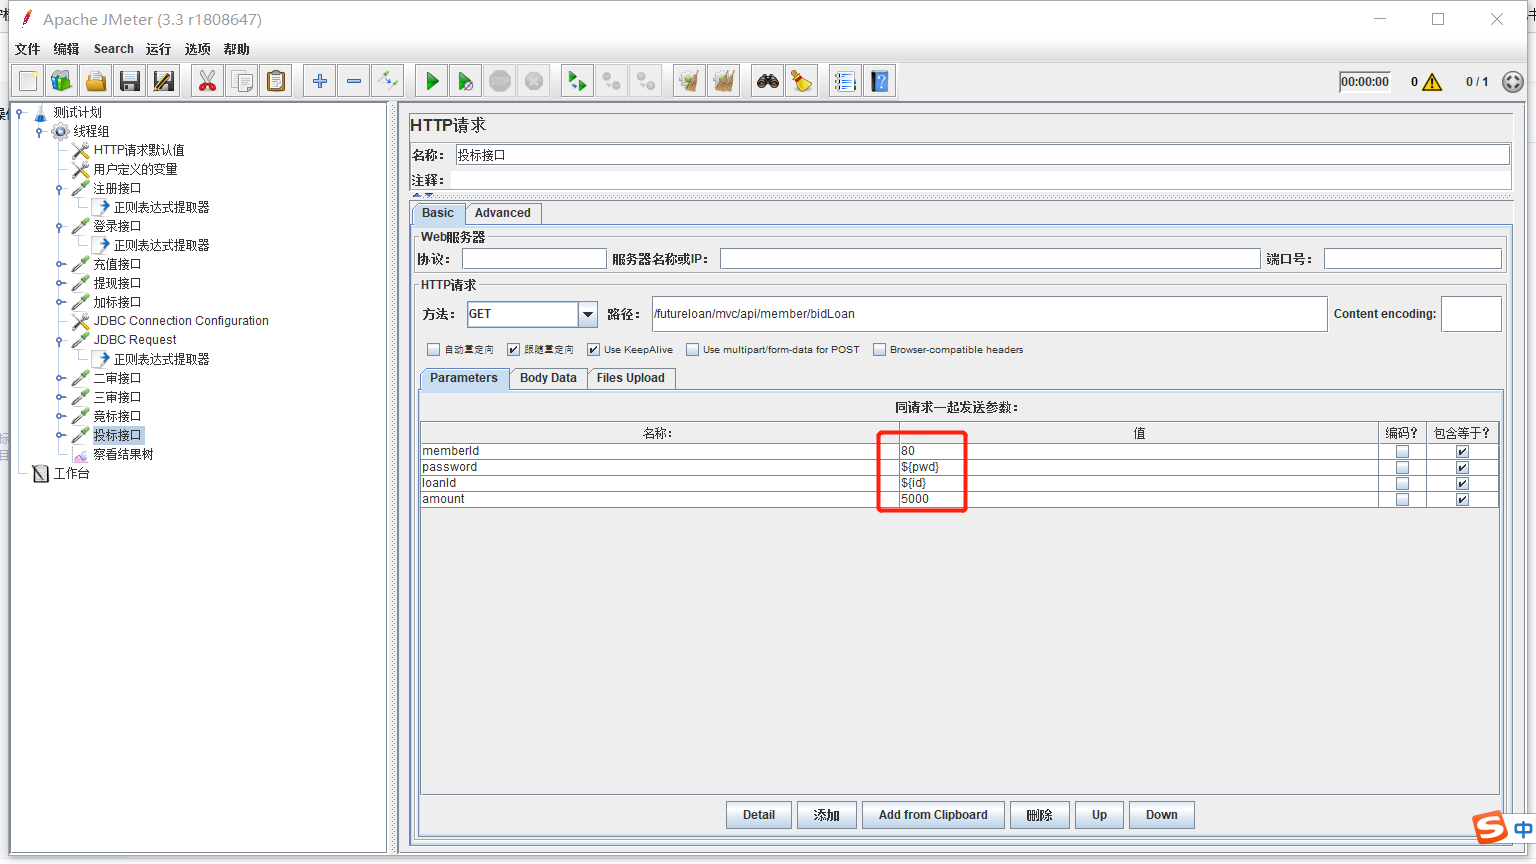Collapse the JDBC Request tree node

[x=59, y=341]
